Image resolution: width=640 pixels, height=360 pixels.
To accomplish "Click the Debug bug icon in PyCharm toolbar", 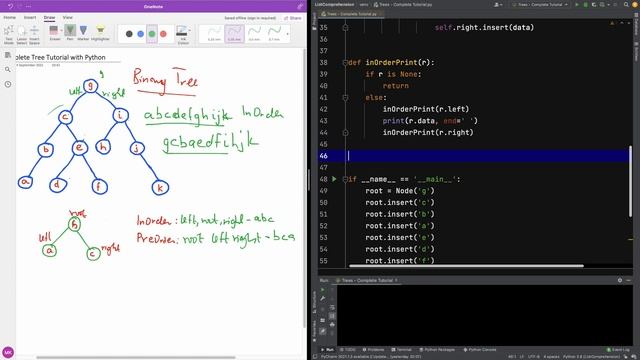I will click(x=585, y=4).
